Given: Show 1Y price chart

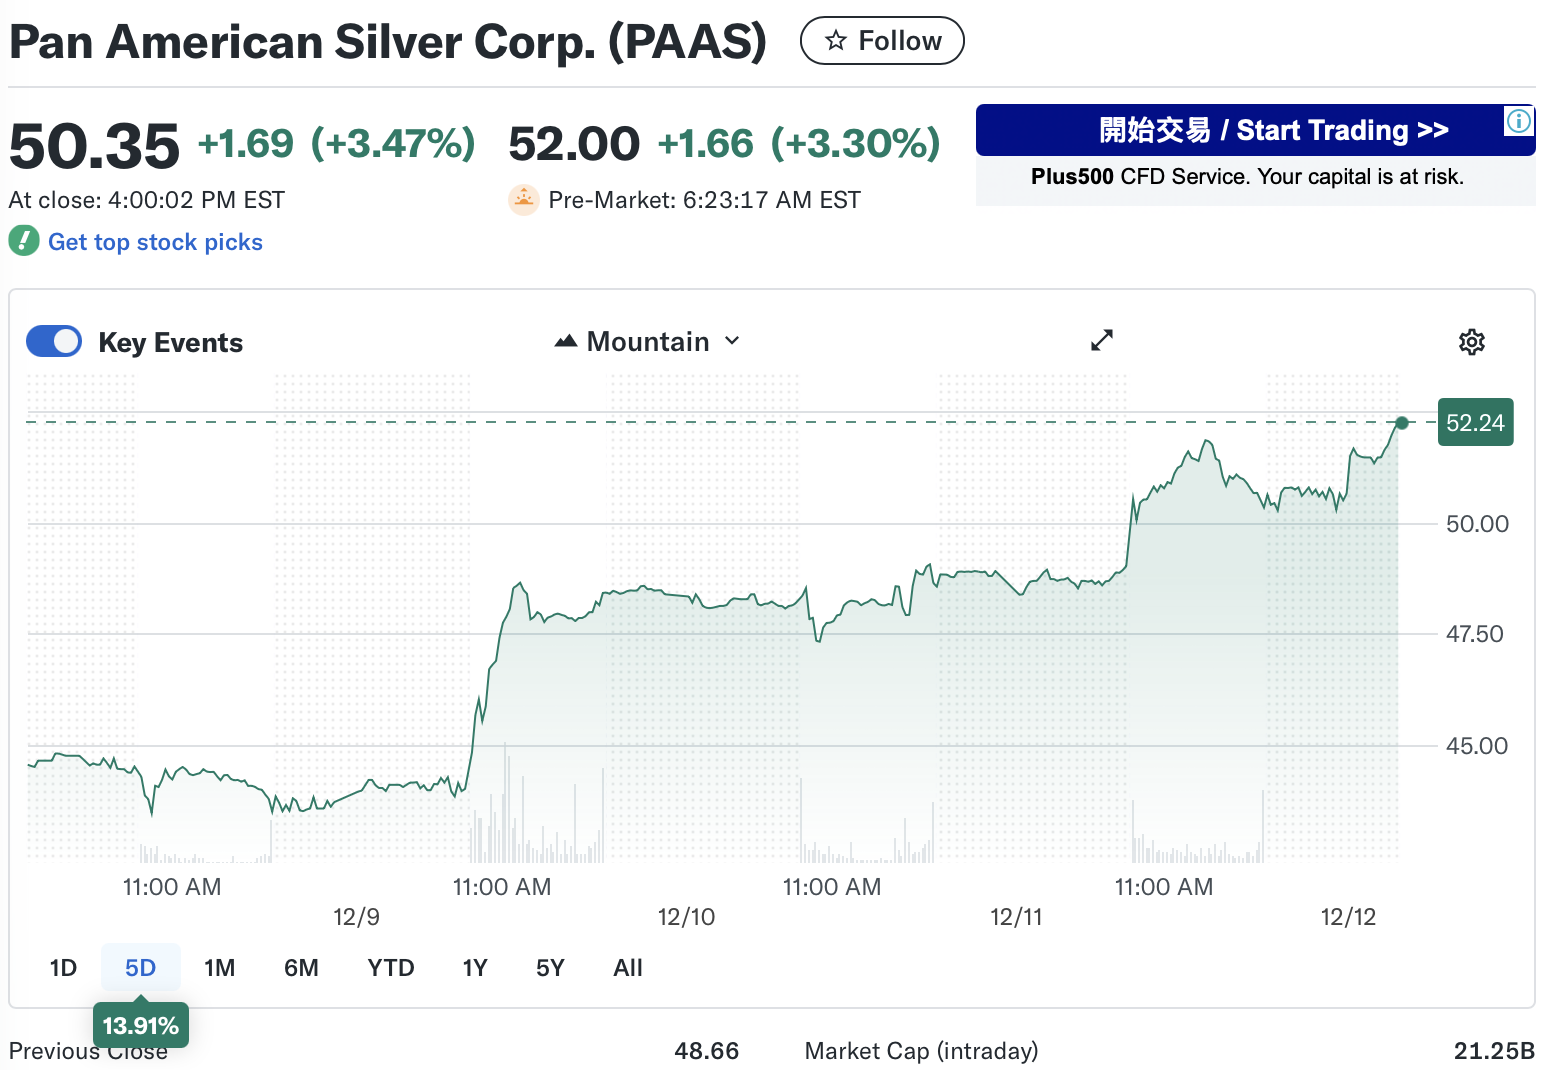Looking at the screenshot, I should pyautogui.click(x=474, y=968).
